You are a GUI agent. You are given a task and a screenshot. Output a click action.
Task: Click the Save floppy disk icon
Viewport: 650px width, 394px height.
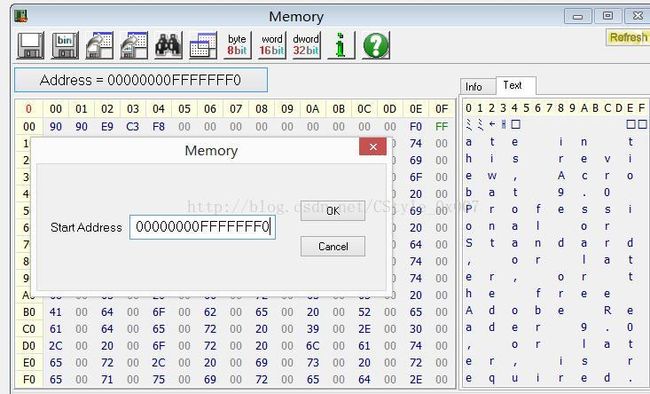point(31,45)
